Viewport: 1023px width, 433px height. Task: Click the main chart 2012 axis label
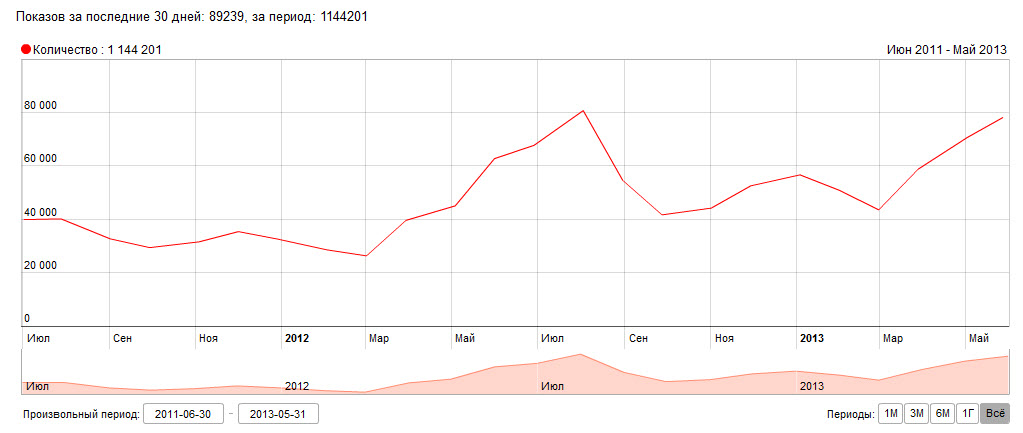coord(298,338)
